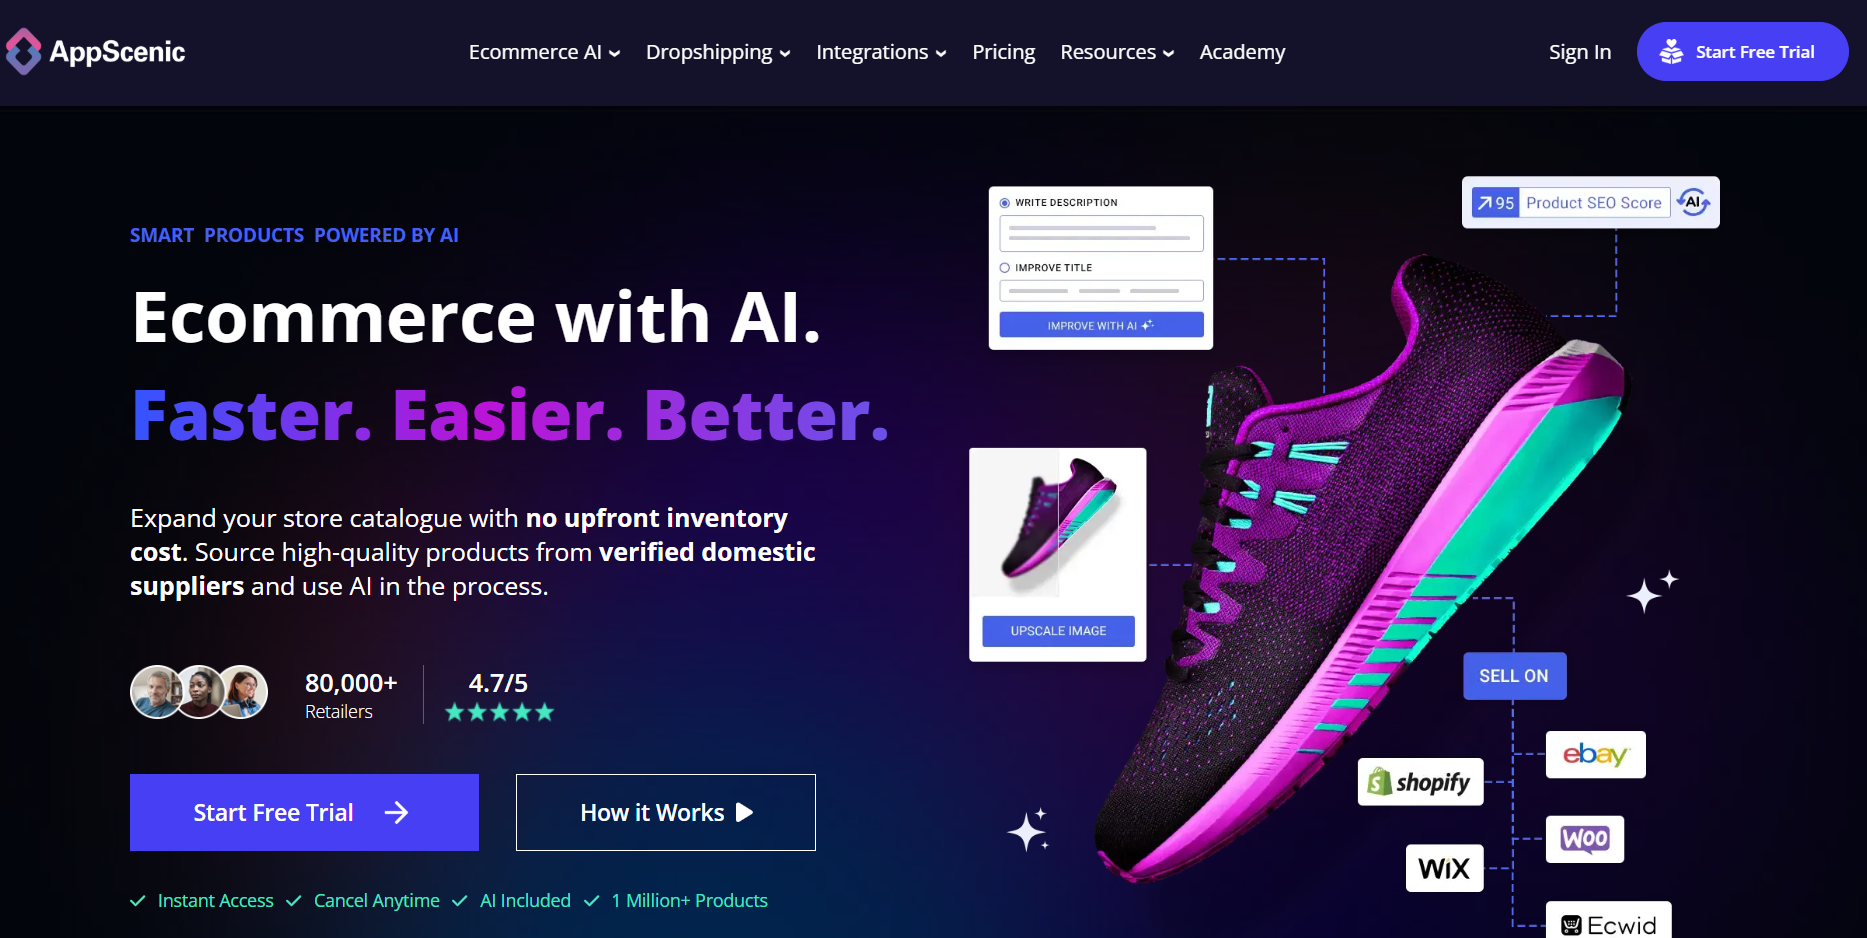
Task: Click the eBay marketplace logo
Action: (x=1595, y=754)
